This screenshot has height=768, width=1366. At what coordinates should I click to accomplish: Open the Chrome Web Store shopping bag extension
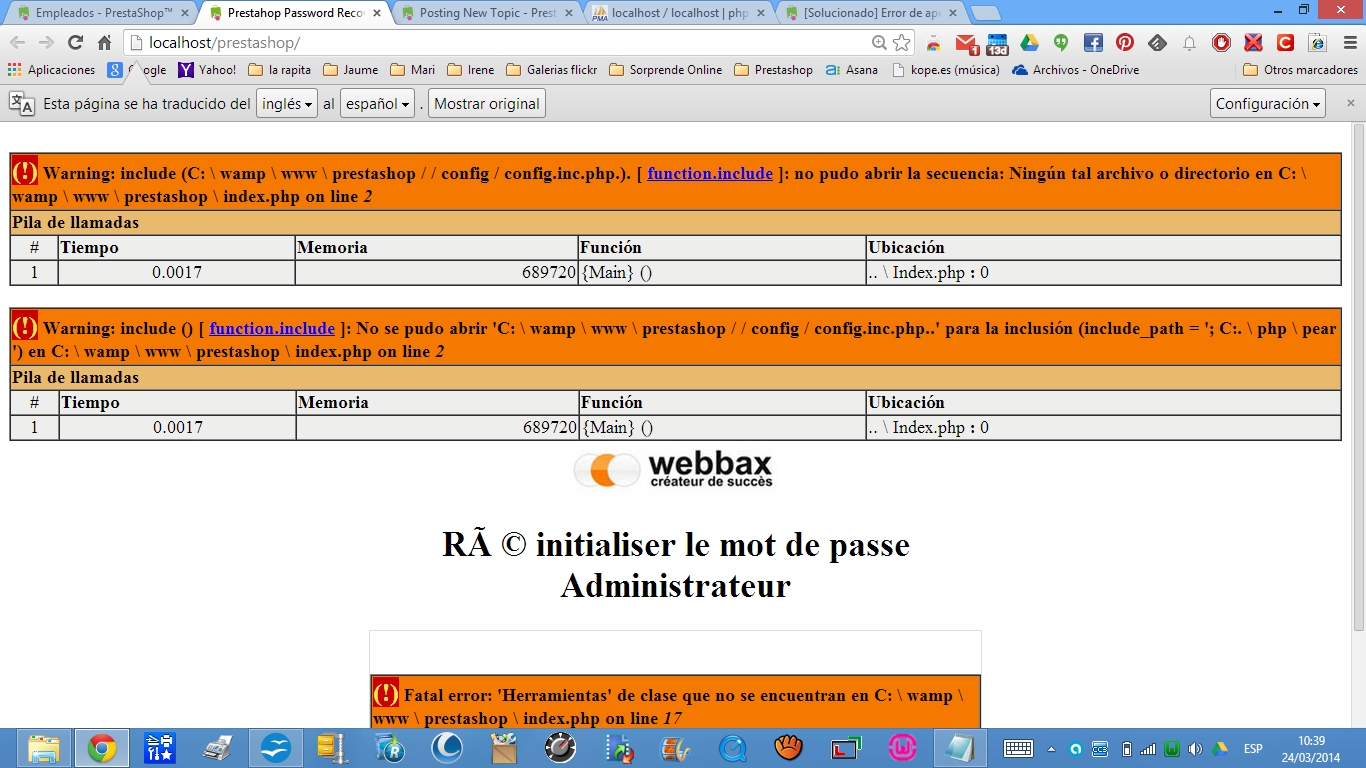[x=933, y=43]
